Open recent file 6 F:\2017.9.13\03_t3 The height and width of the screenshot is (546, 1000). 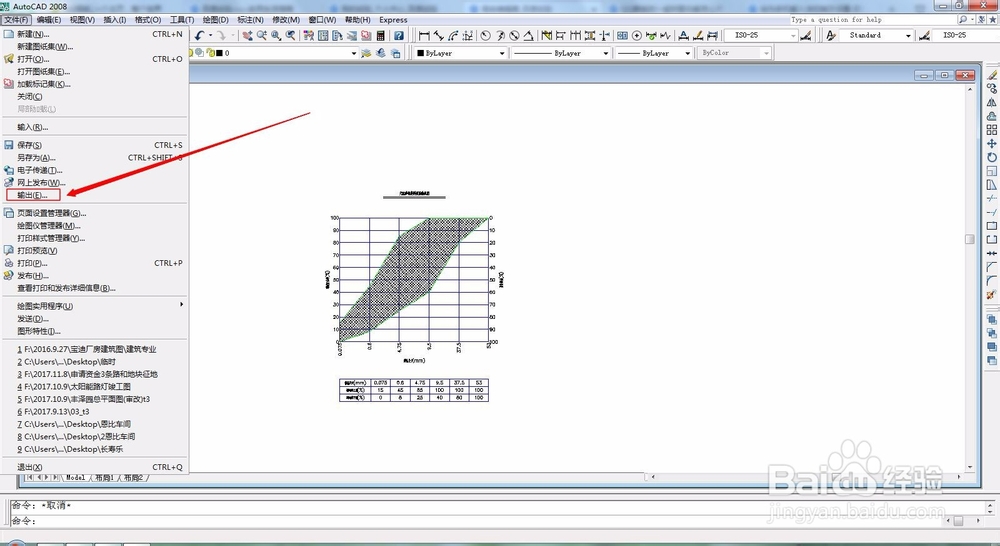(94, 412)
